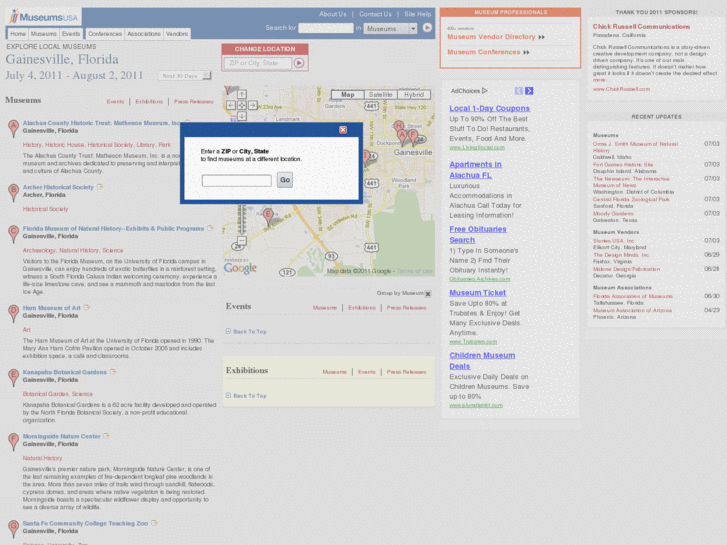The height and width of the screenshot is (545, 727).
Task: Pan the map up
Action: click(242, 94)
